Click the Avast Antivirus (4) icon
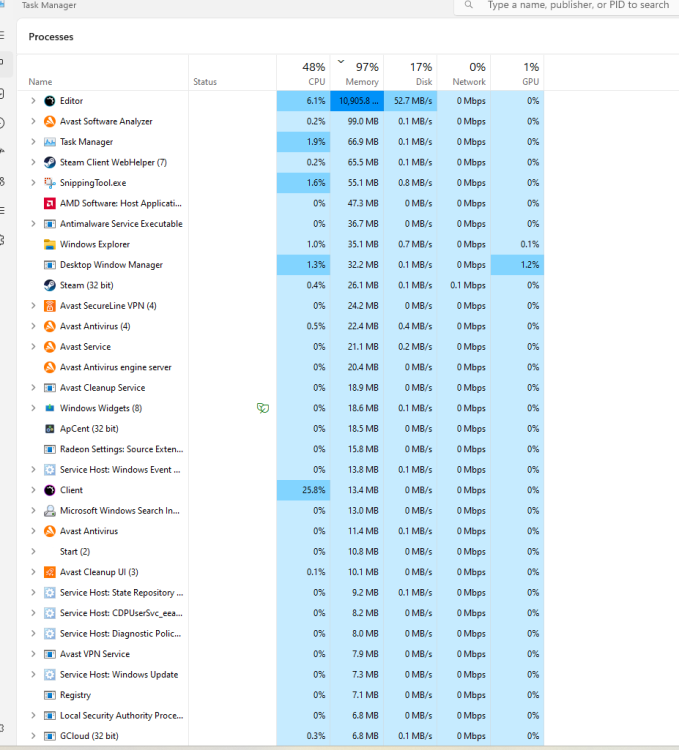Screen dimensions: 679x750 tap(50, 326)
